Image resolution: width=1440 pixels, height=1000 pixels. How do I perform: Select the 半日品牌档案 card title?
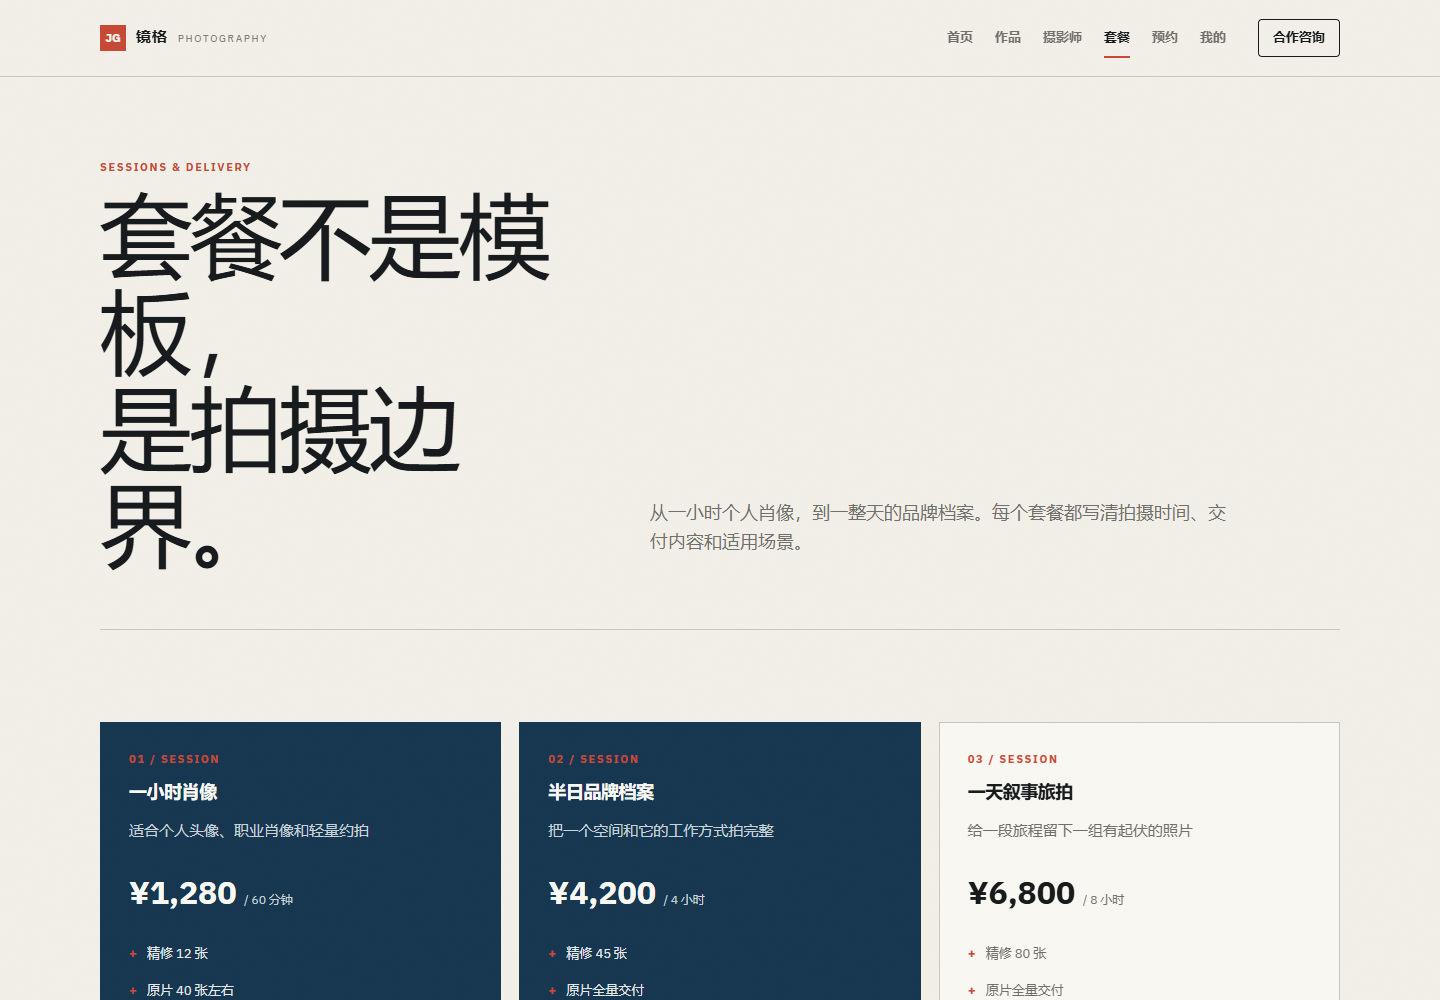(601, 792)
